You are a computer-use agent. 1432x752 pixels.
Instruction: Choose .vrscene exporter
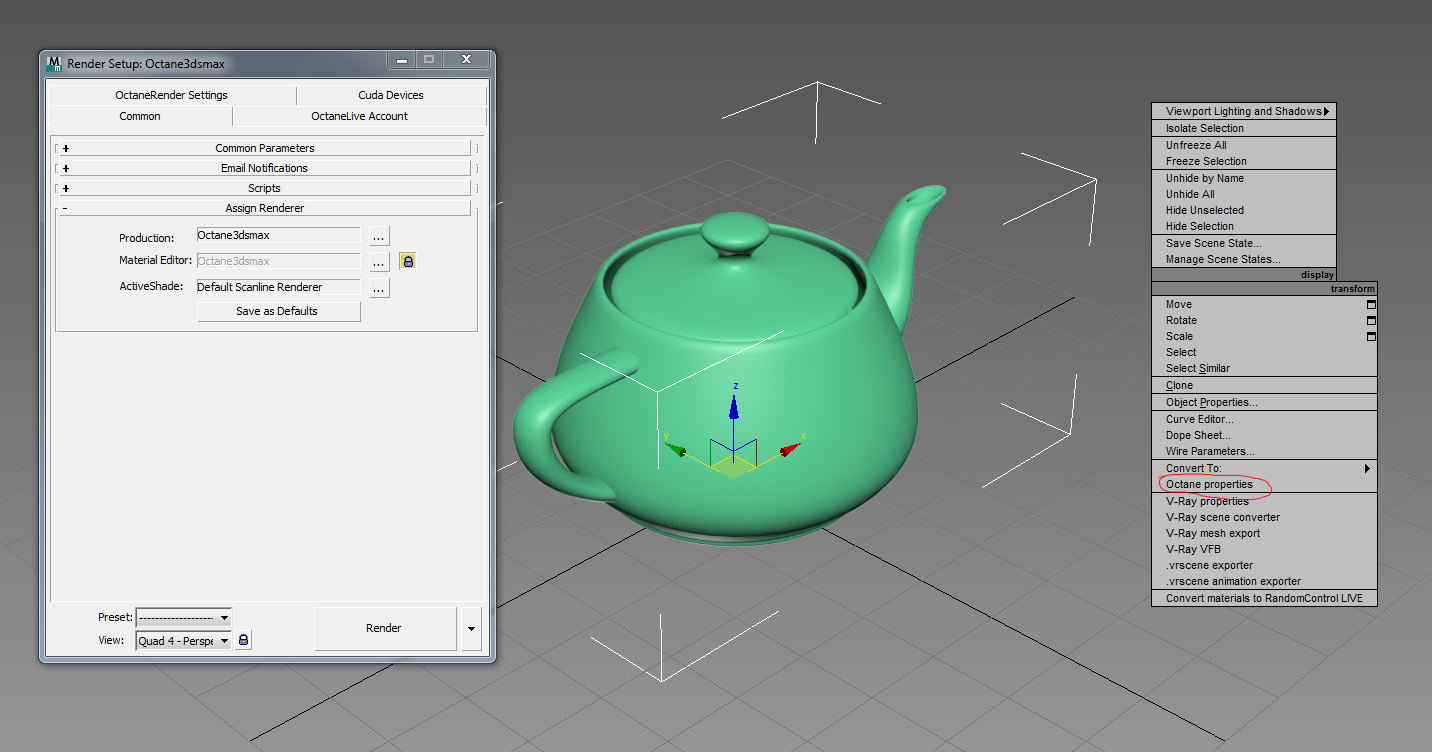(x=1264, y=565)
